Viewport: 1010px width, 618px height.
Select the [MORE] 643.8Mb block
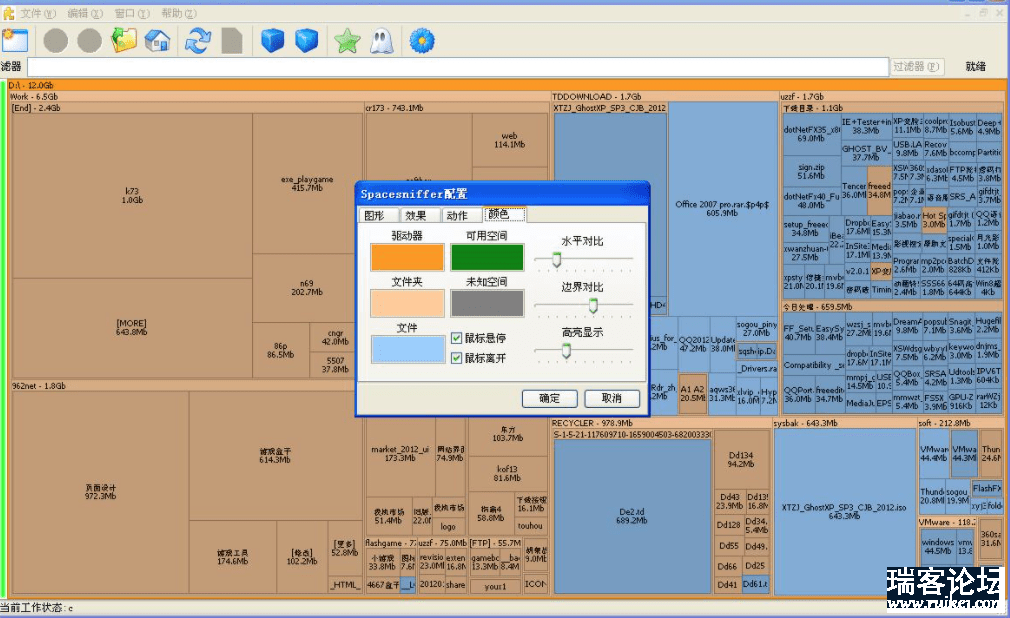click(132, 327)
